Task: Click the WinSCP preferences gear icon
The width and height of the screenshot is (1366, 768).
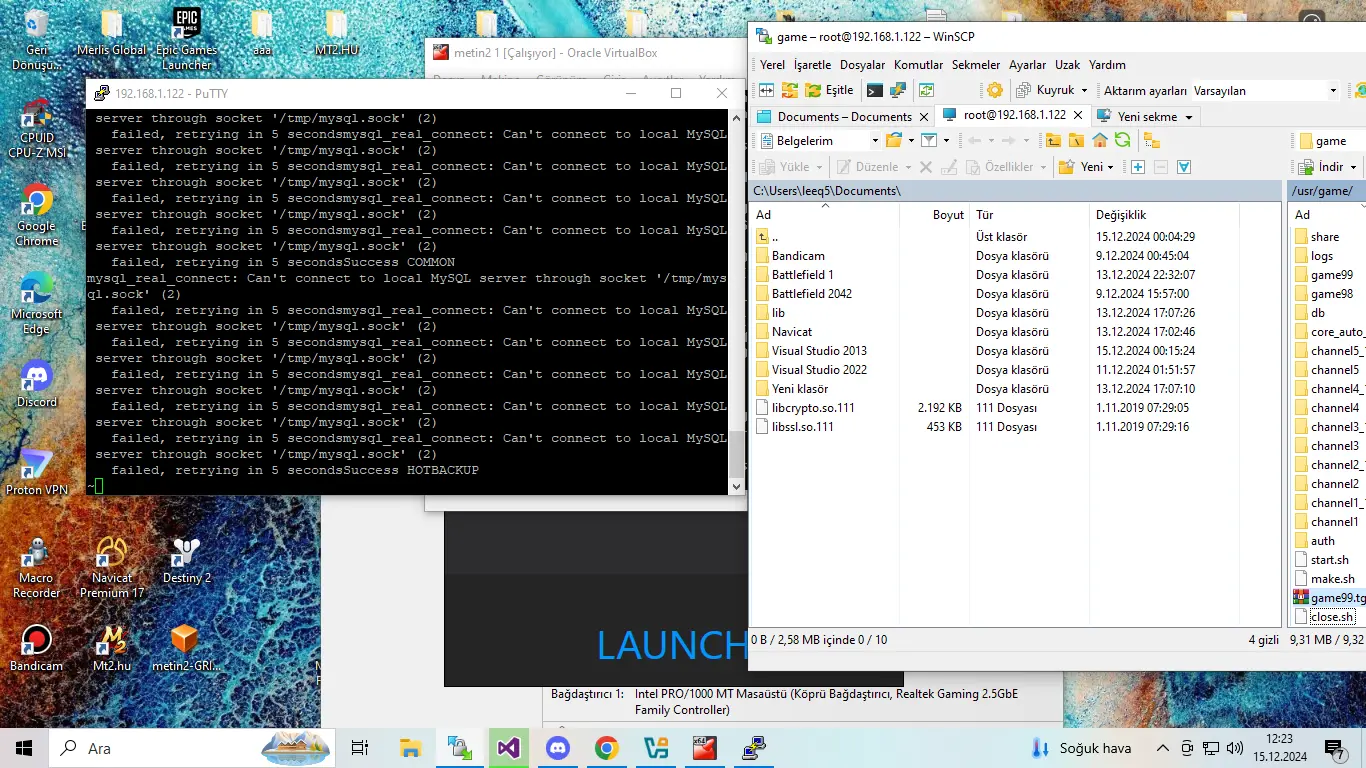Action: pos(994,90)
